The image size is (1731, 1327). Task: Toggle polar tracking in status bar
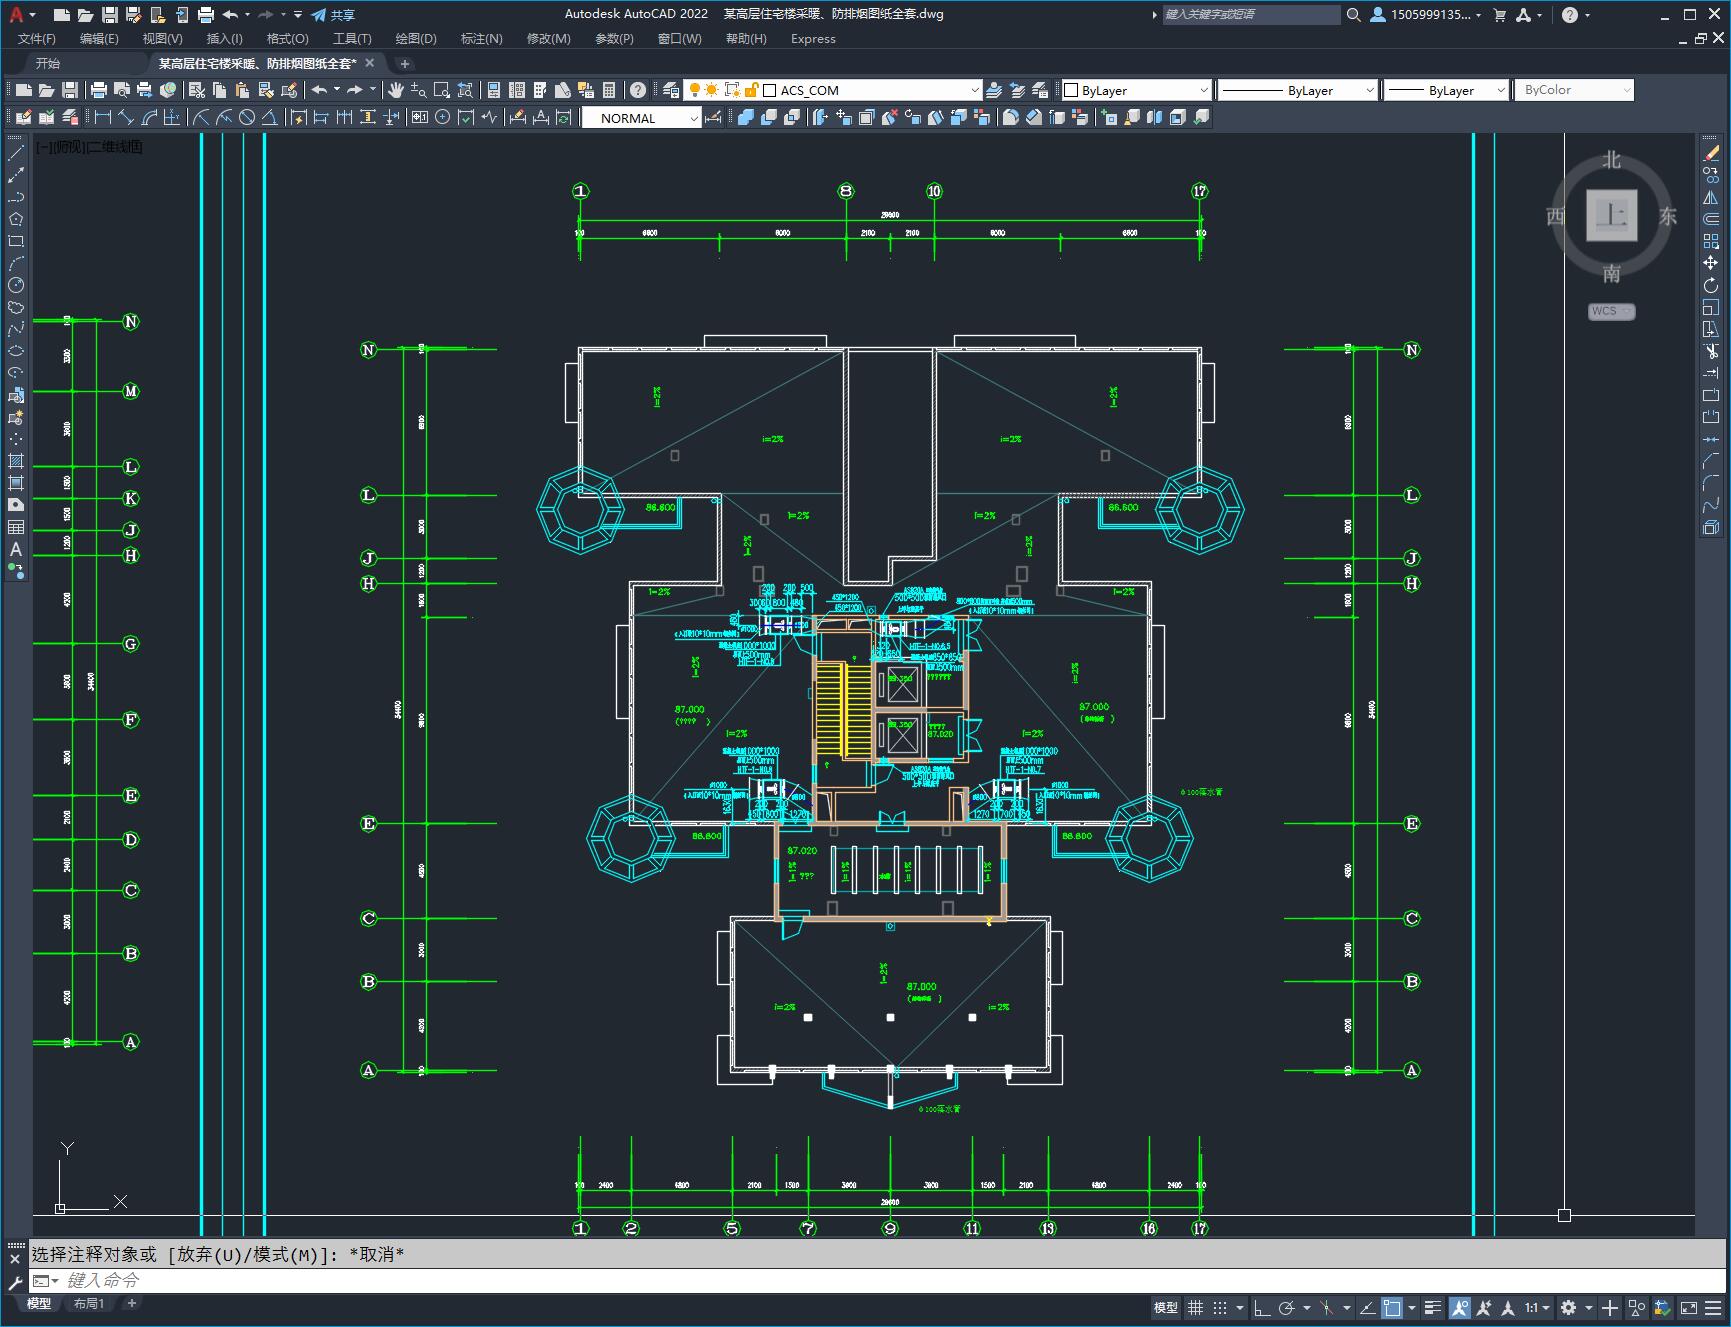click(1286, 1307)
